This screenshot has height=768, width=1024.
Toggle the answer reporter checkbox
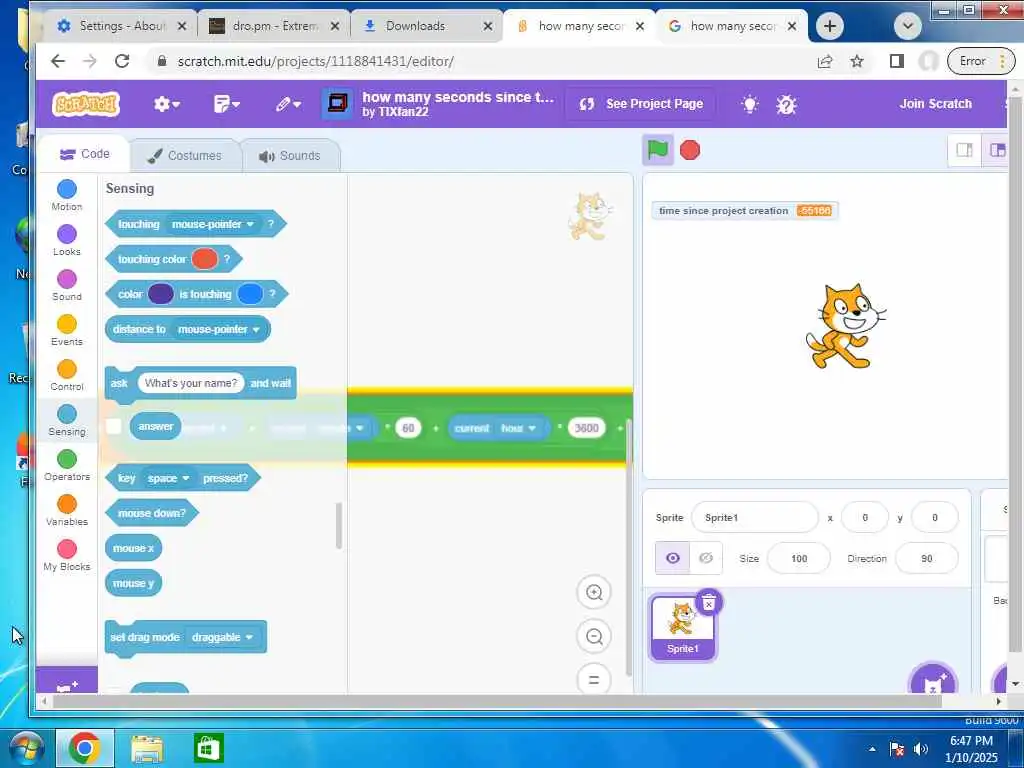pos(114,426)
